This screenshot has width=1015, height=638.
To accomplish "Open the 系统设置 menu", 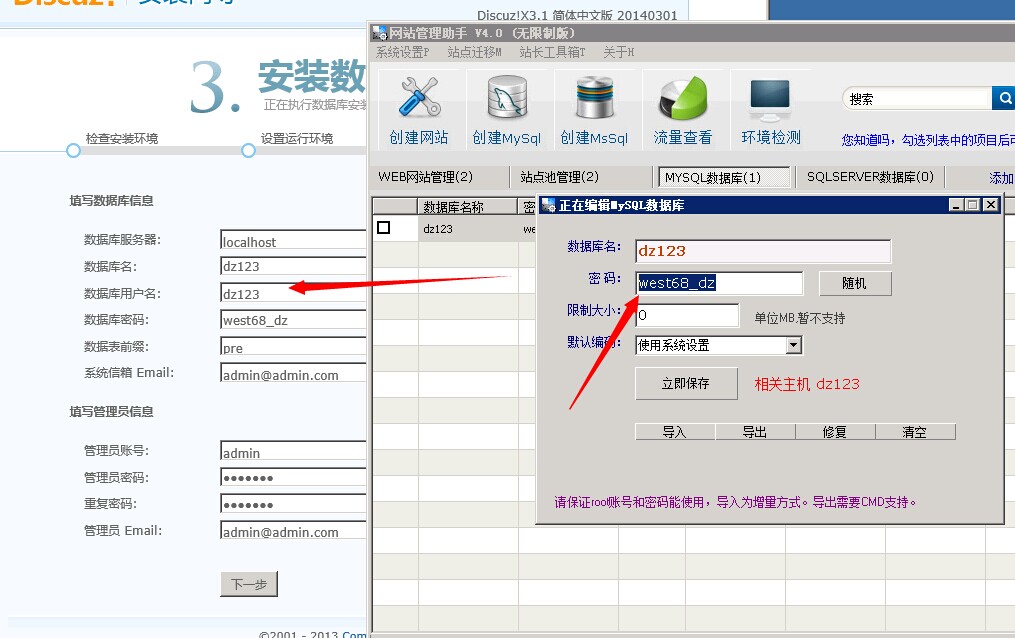I will click(x=402, y=52).
